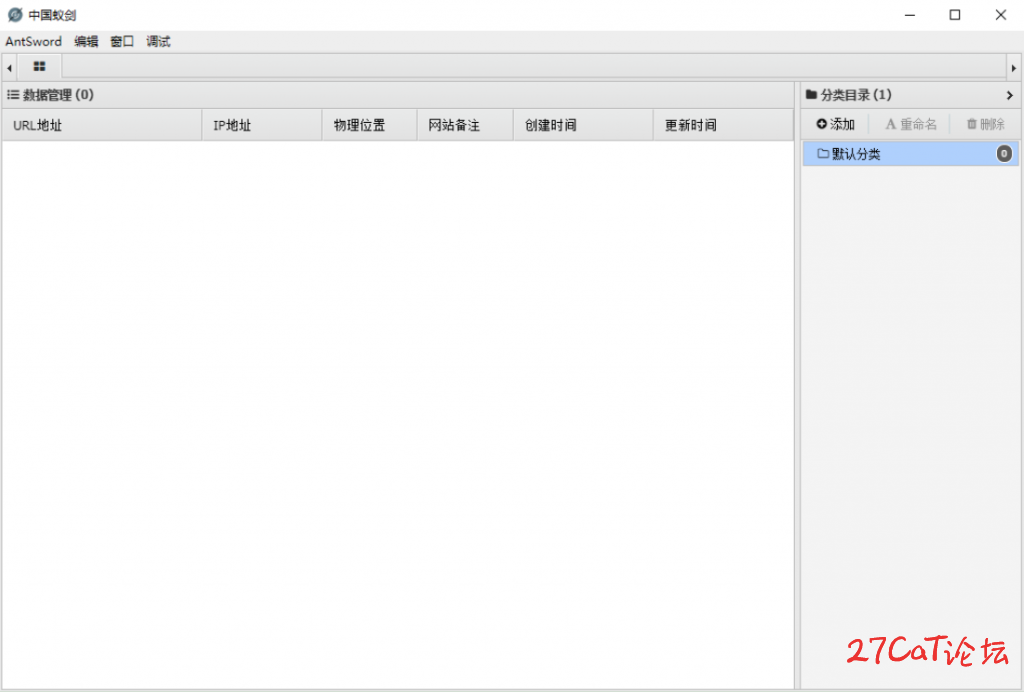Click the 重命名 button
The height and width of the screenshot is (692, 1024).
click(910, 124)
